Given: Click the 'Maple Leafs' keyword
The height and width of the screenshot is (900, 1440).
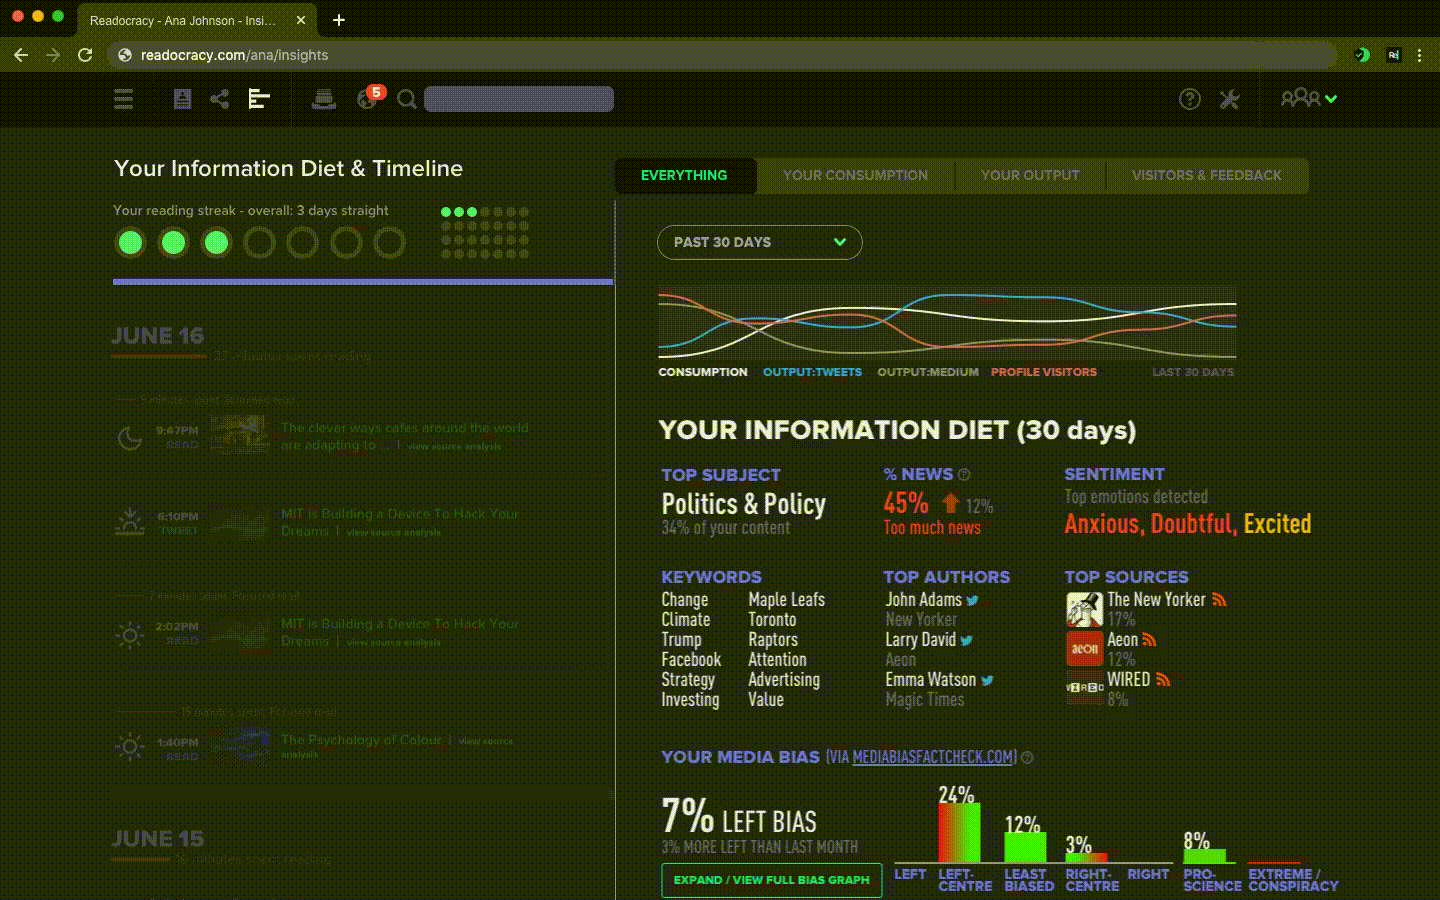Looking at the screenshot, I should pos(786,600).
